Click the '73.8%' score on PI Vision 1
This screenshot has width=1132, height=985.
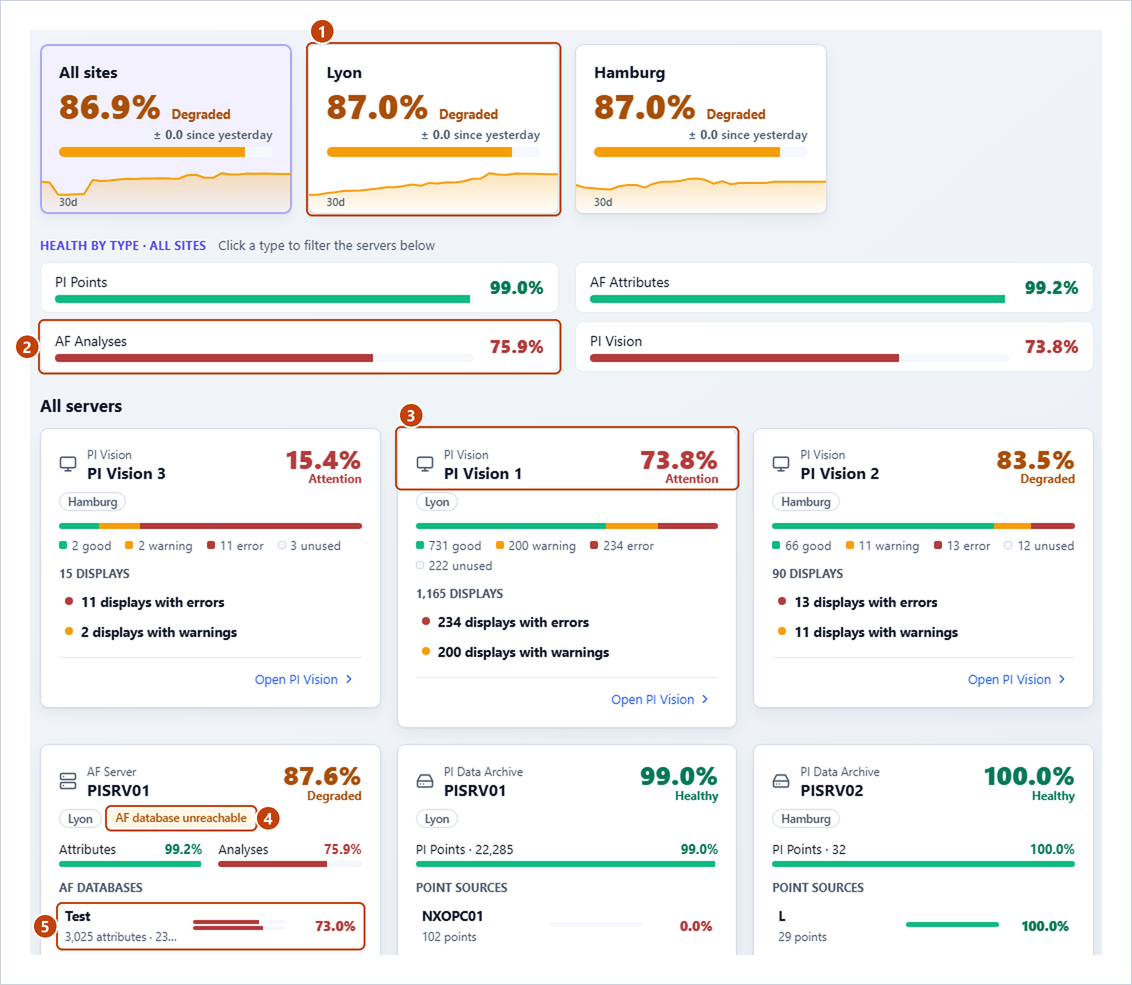tap(679, 460)
